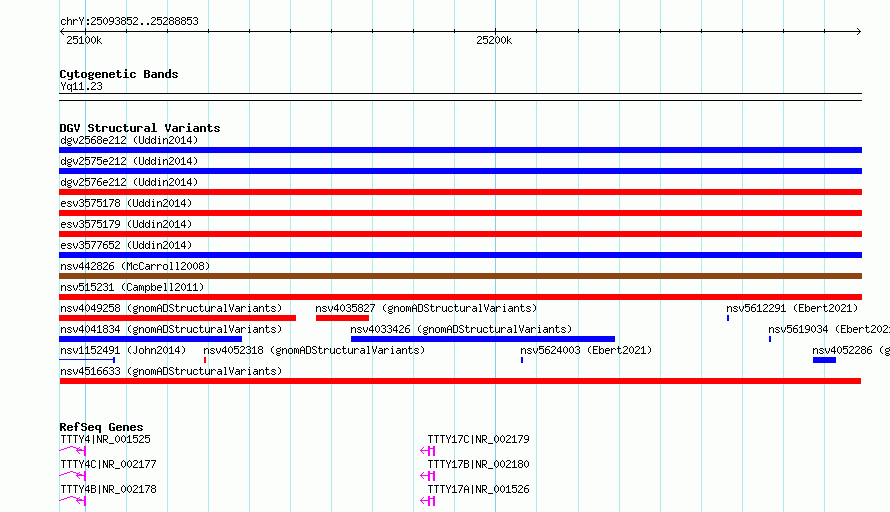This screenshot has width=890, height=512.
Task: Click the nsv4052286 short blue variant bar
Action: (824, 360)
